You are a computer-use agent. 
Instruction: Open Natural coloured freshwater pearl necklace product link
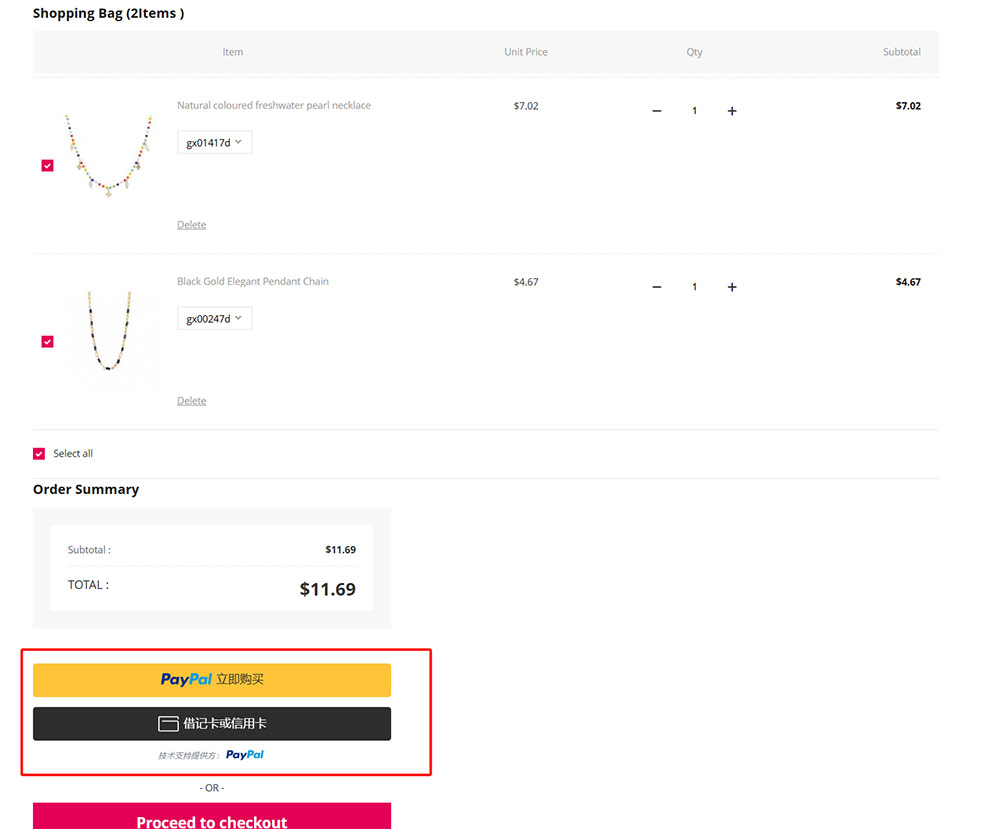[x=274, y=105]
